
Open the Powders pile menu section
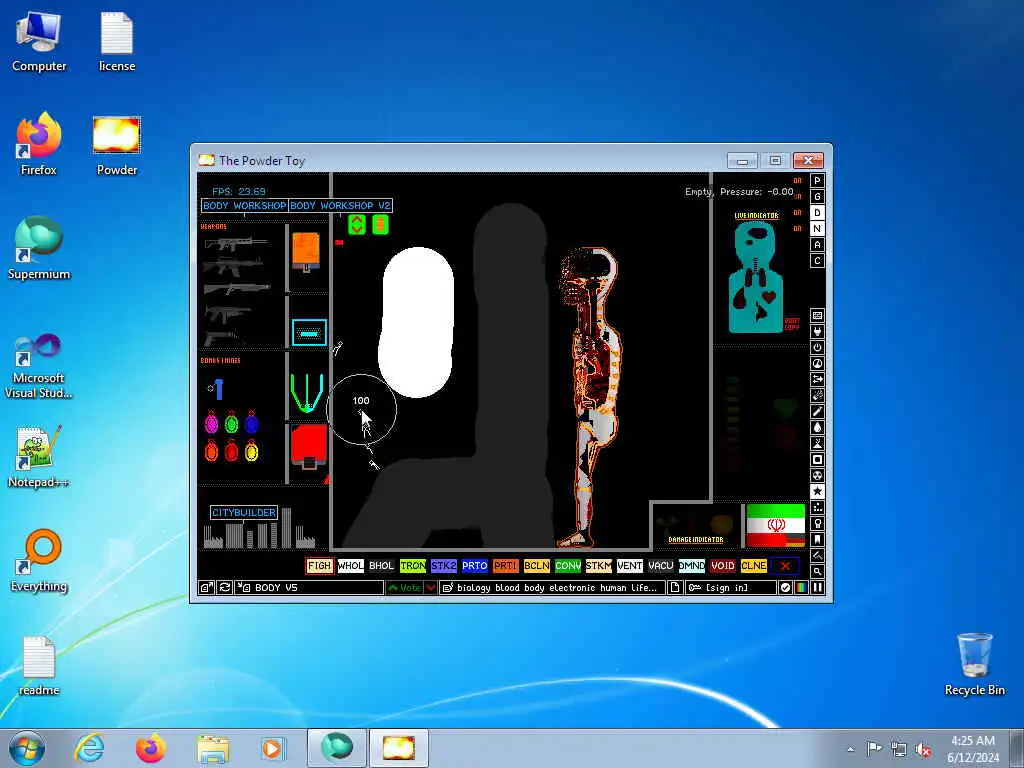[x=817, y=443]
